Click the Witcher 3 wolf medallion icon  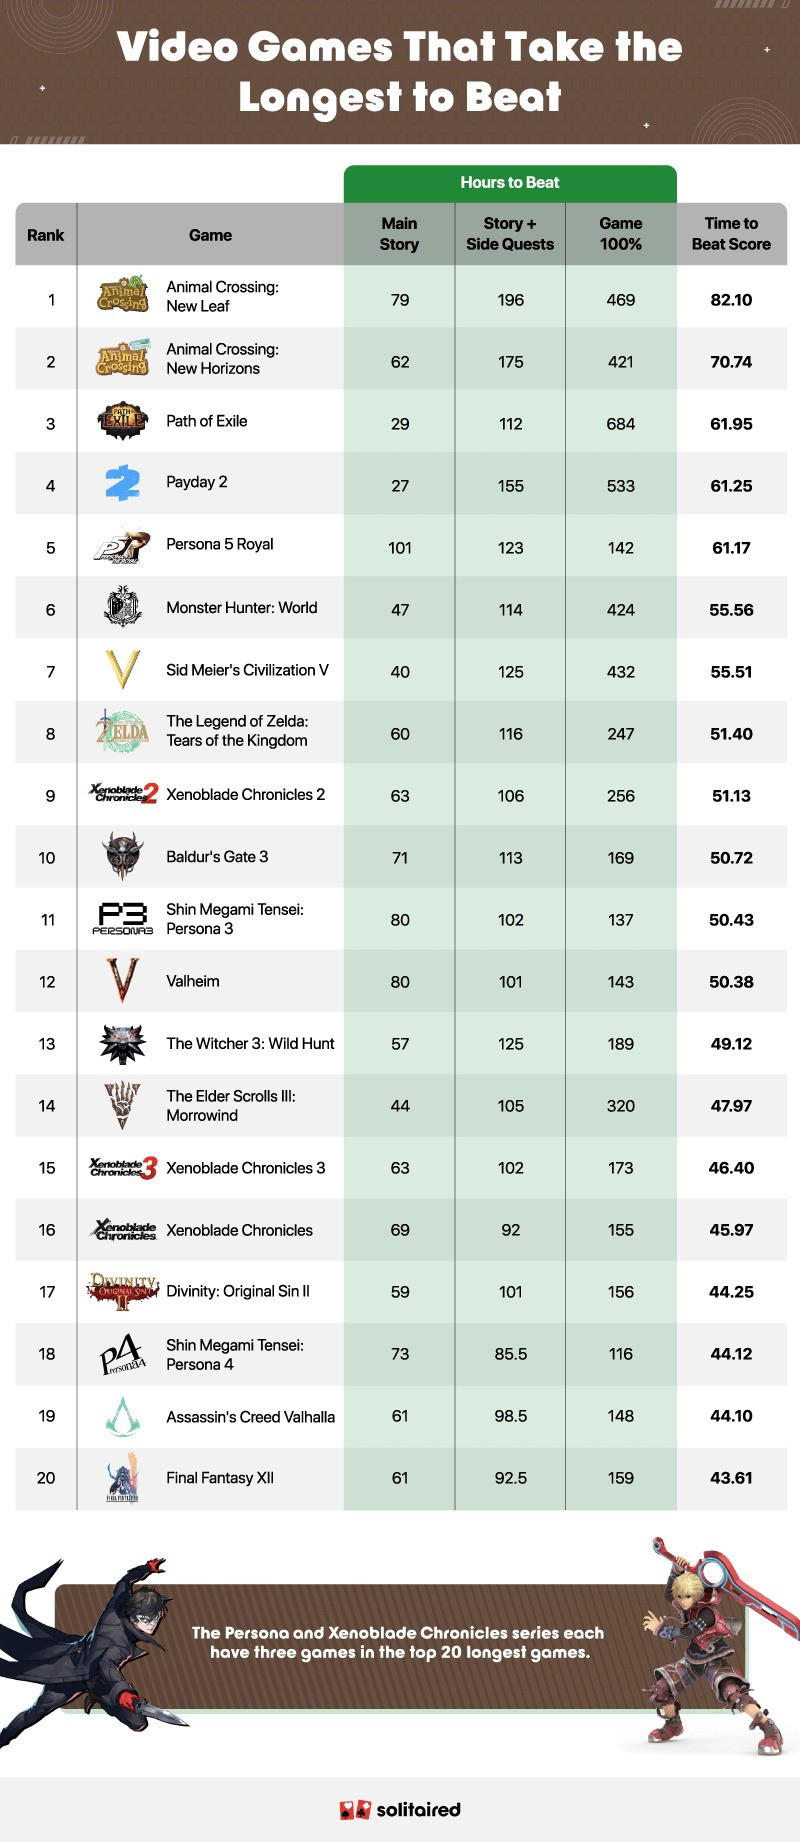tap(123, 1044)
